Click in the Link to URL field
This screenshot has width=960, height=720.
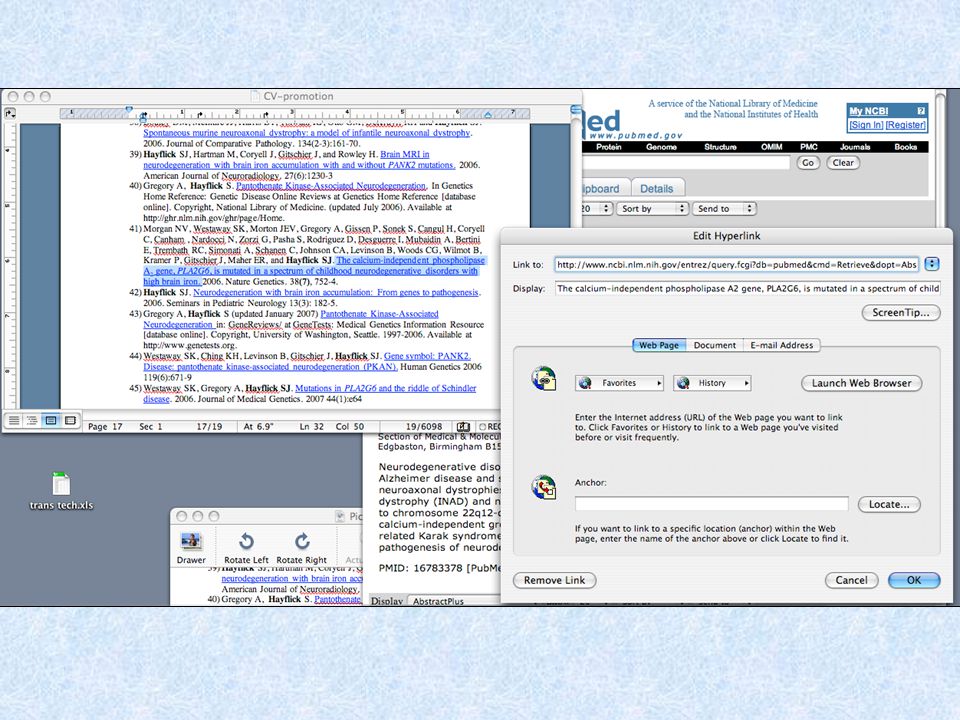[737, 264]
